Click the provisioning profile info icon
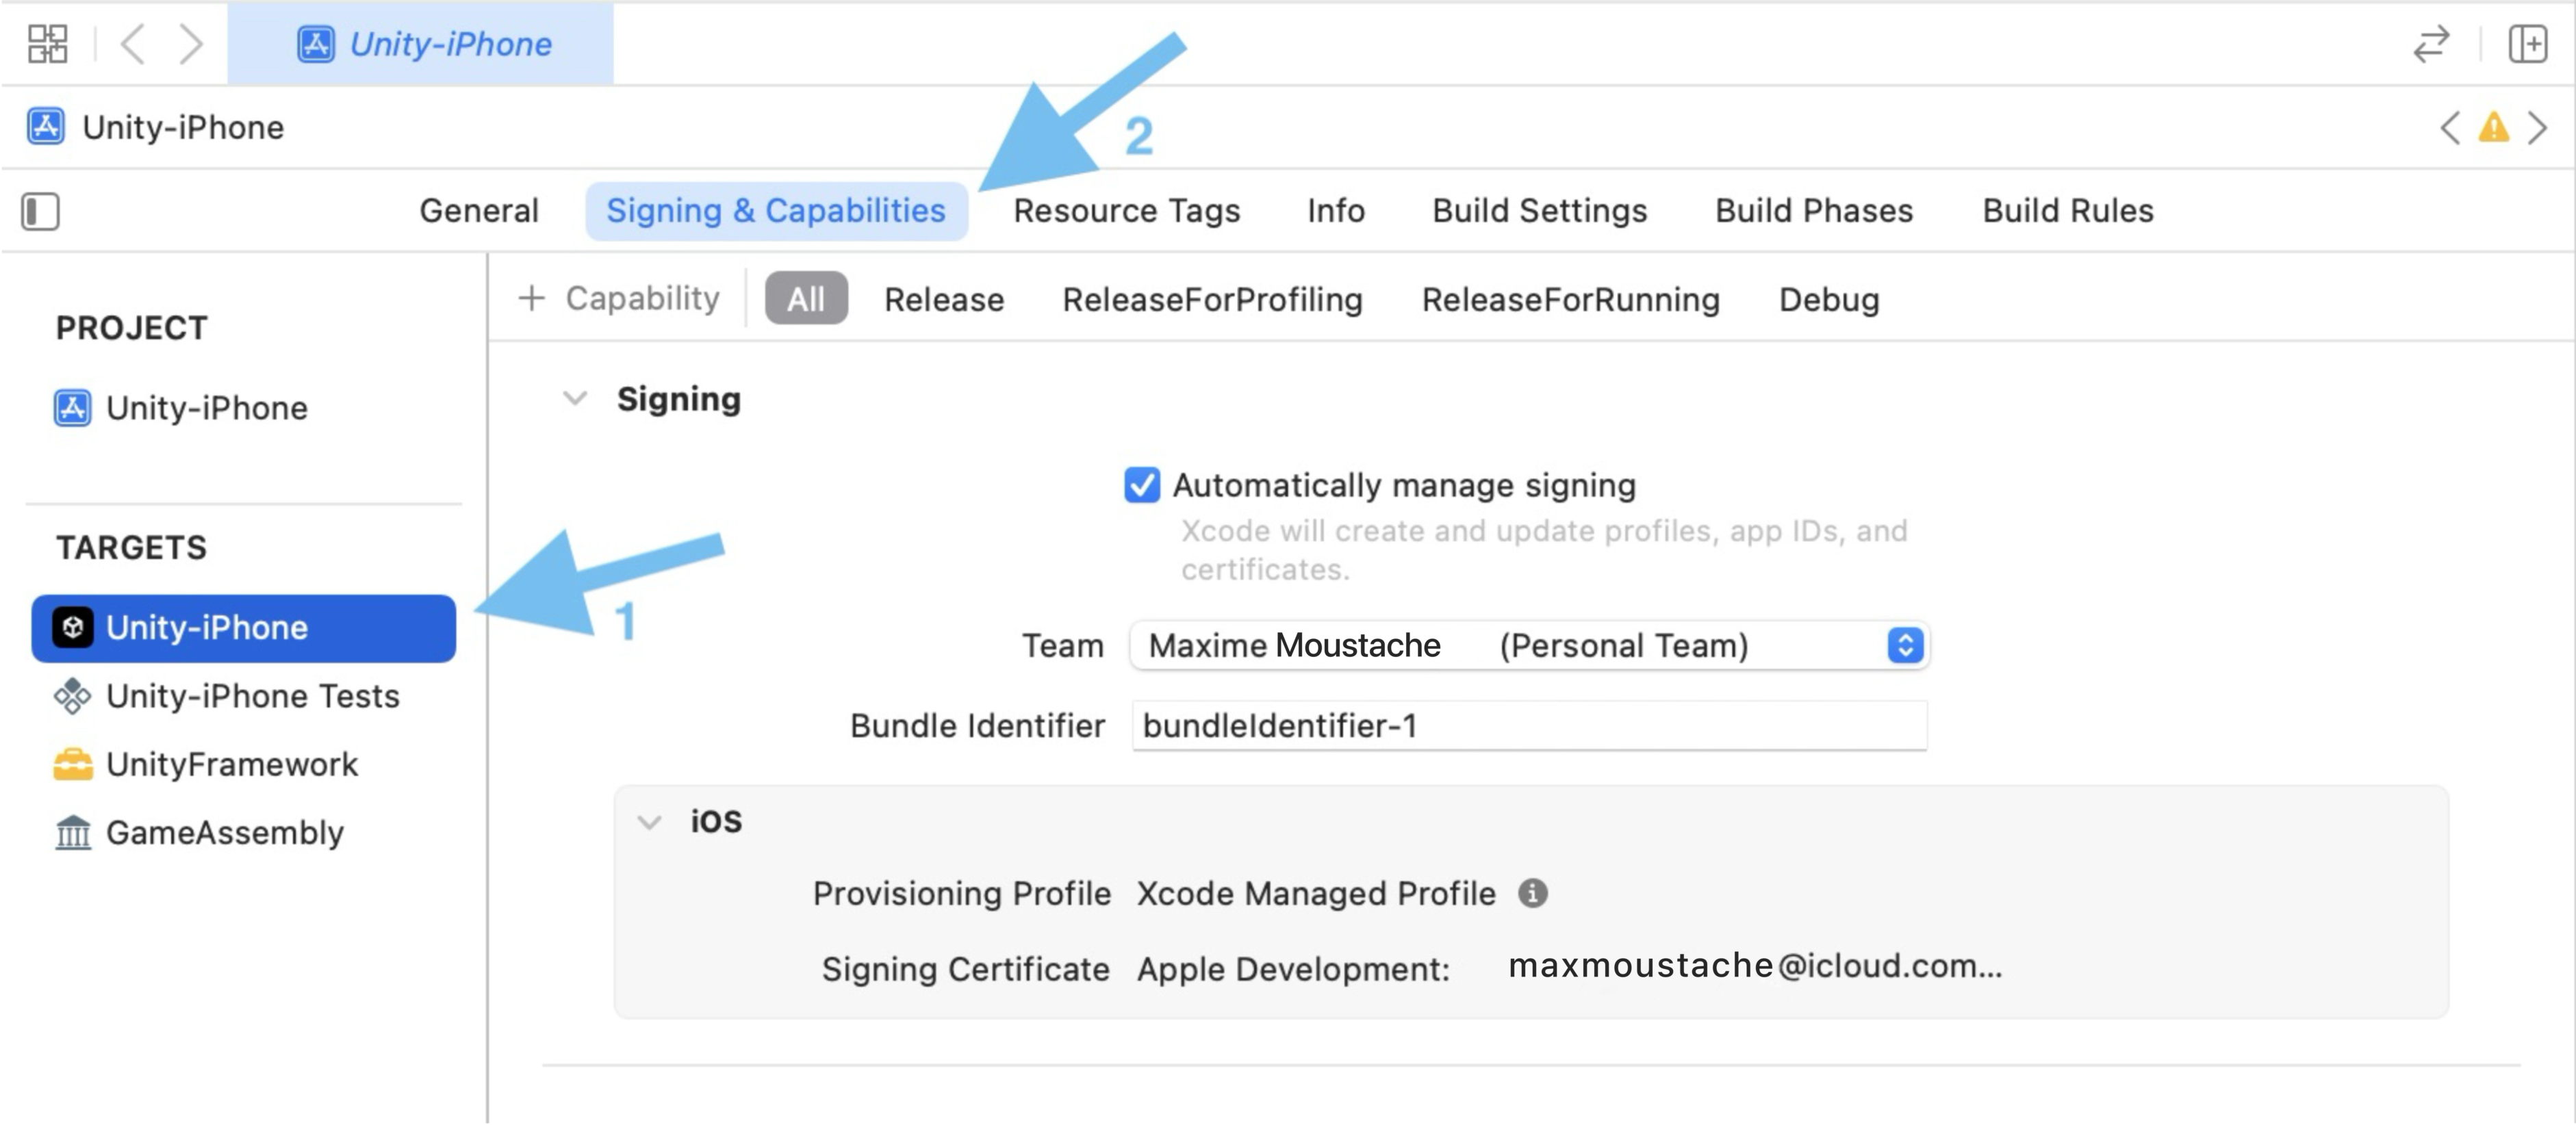The height and width of the screenshot is (1125, 2576). [x=1532, y=893]
